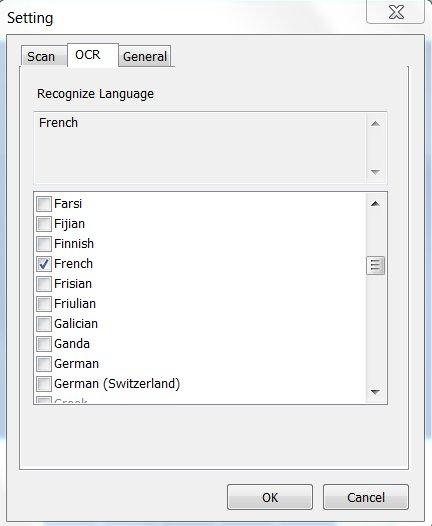Tick the Ganda language checkbox
This screenshot has width=432, height=526.
point(44,344)
